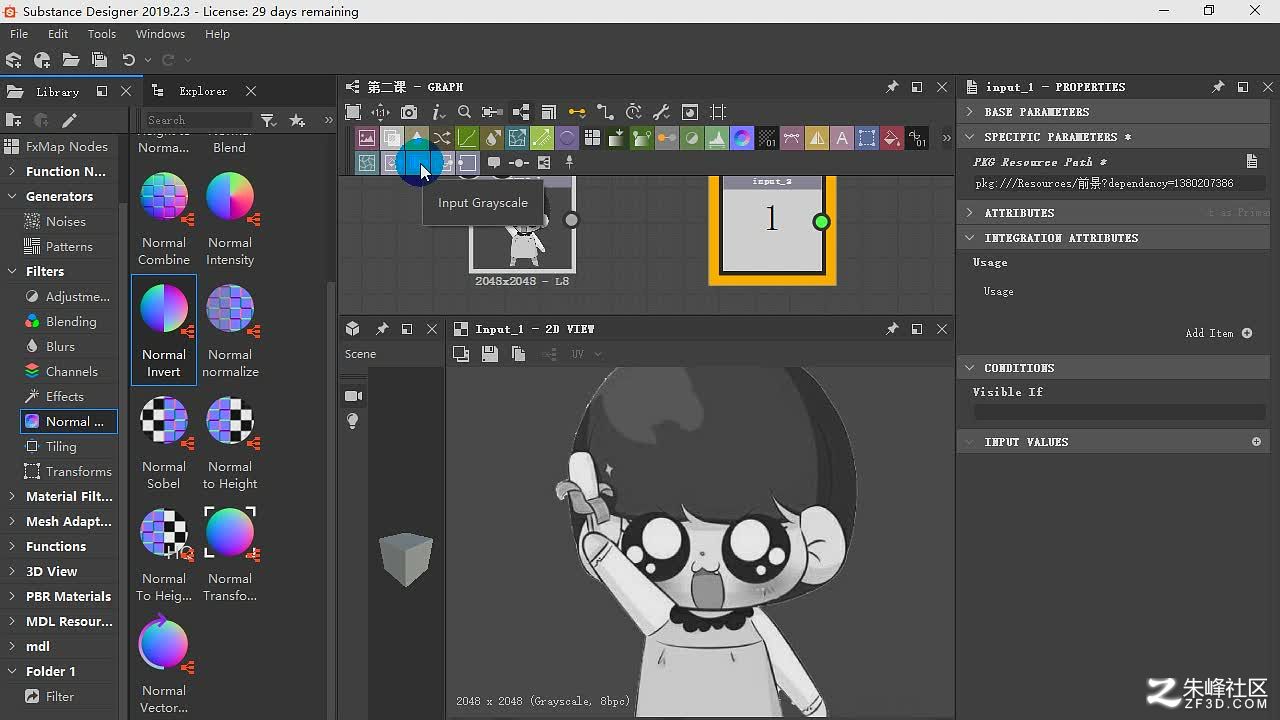This screenshot has height=720, width=1280.
Task: Collapse the Generators category
Action: 12,196
